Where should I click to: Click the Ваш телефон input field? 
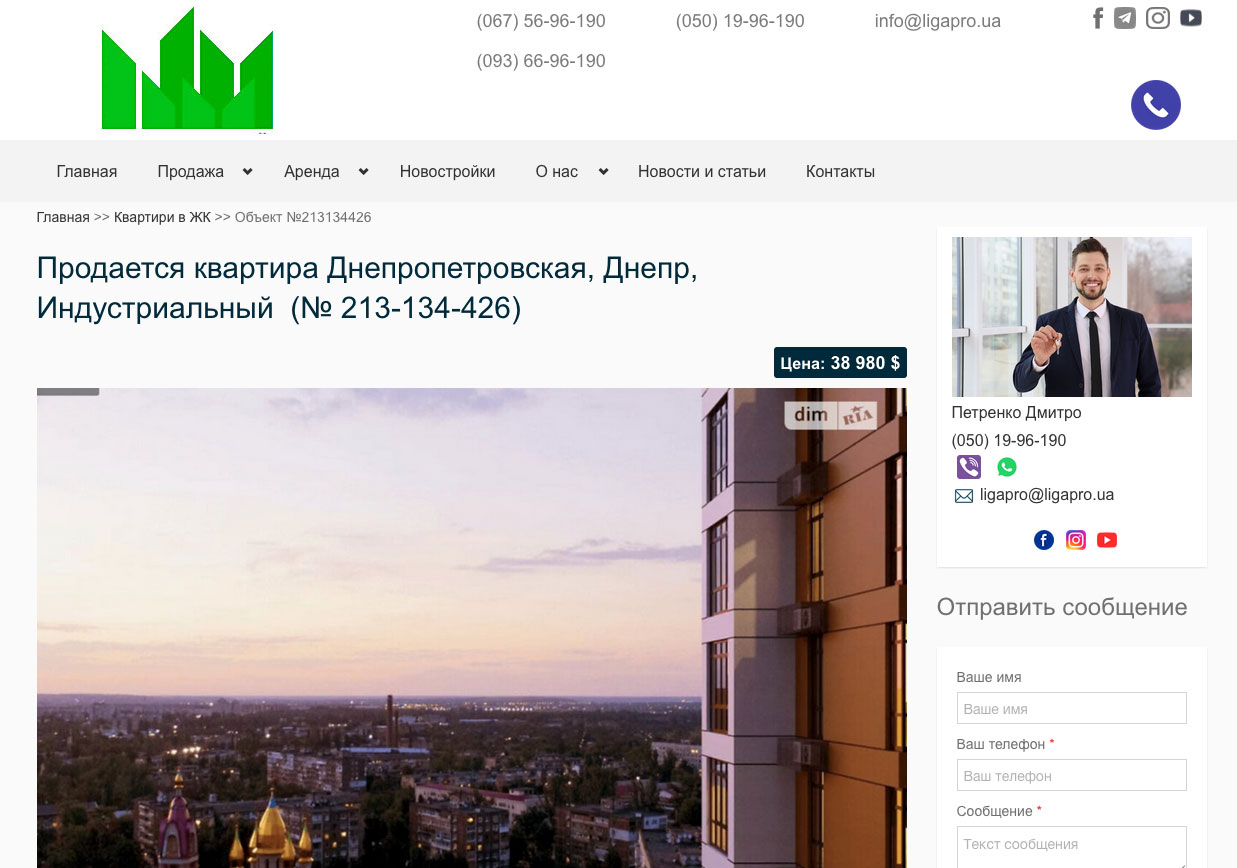point(1072,775)
